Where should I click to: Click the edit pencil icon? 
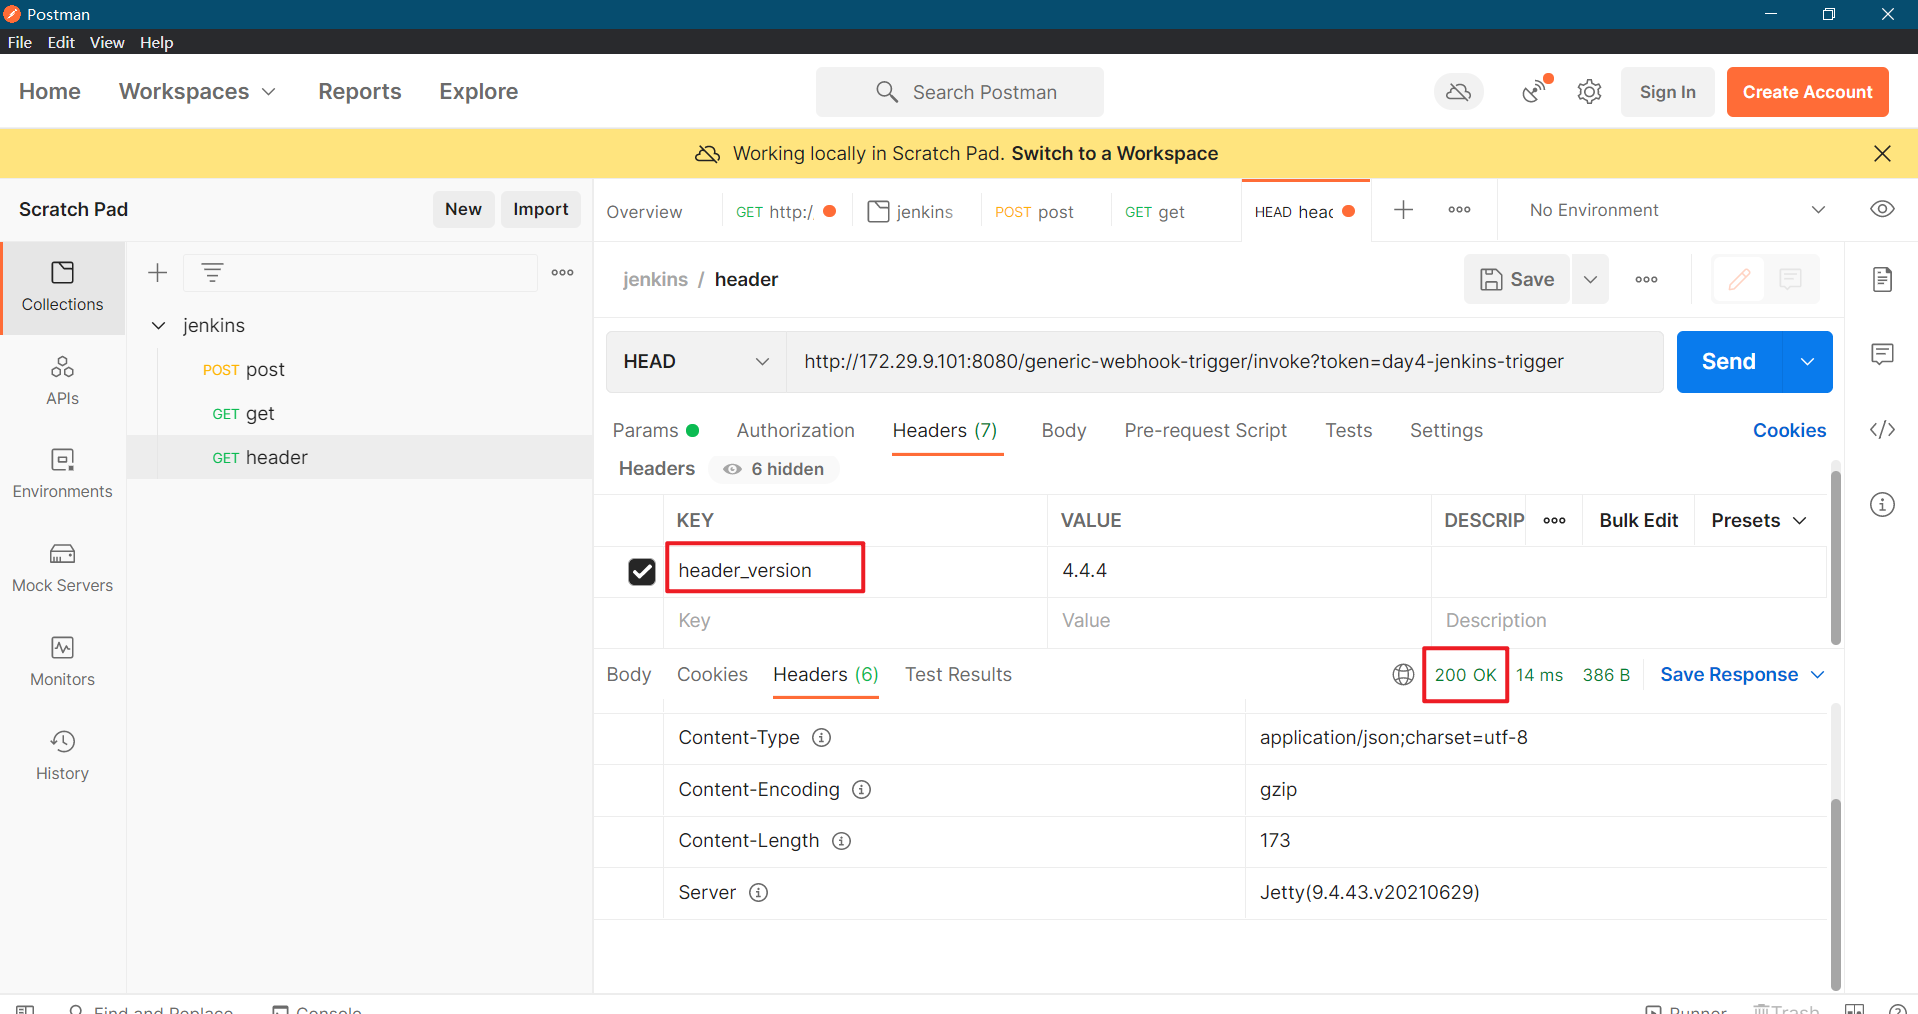pos(1739,279)
